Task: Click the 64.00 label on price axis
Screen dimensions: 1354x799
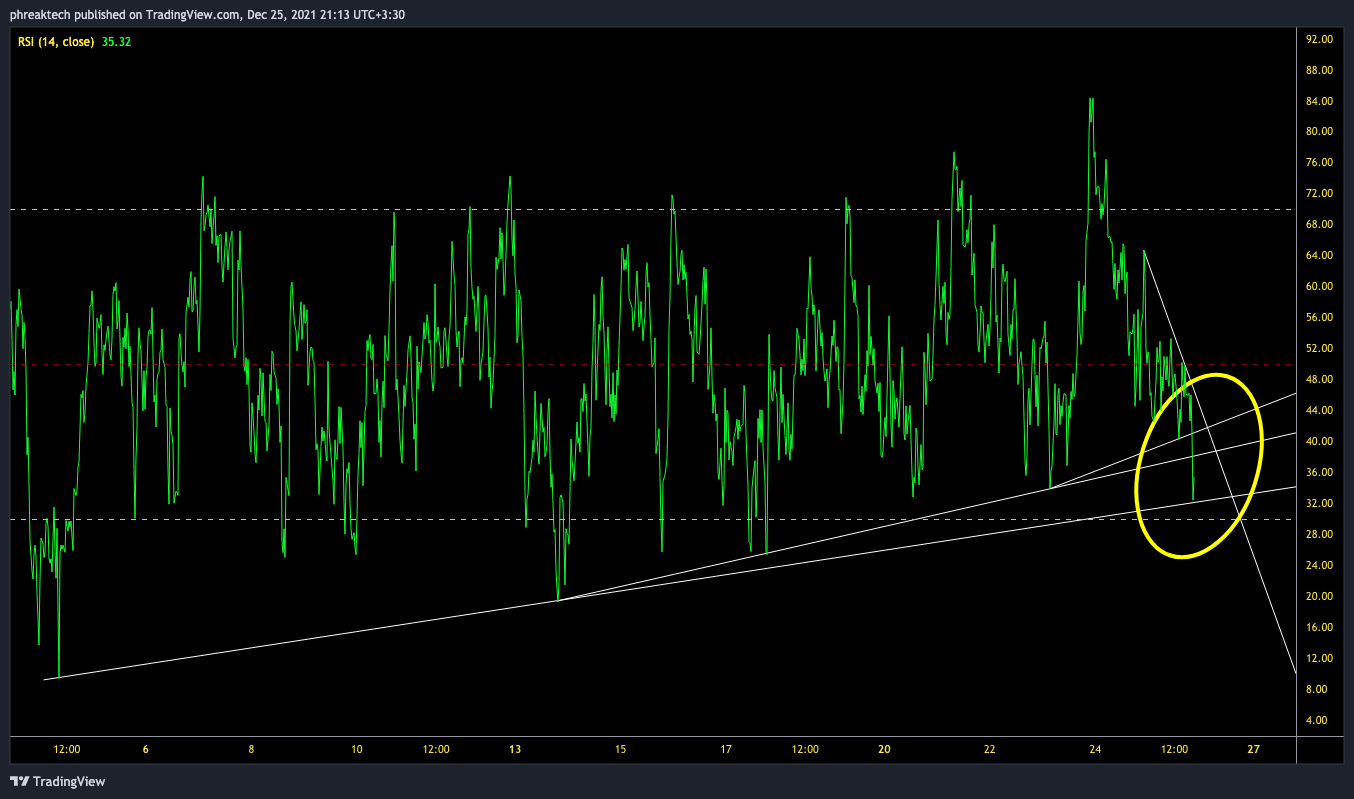Action: click(1320, 255)
